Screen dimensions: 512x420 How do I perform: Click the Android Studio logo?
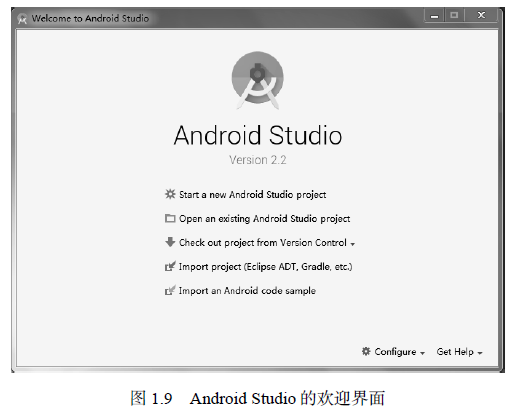pyautogui.click(x=258, y=80)
